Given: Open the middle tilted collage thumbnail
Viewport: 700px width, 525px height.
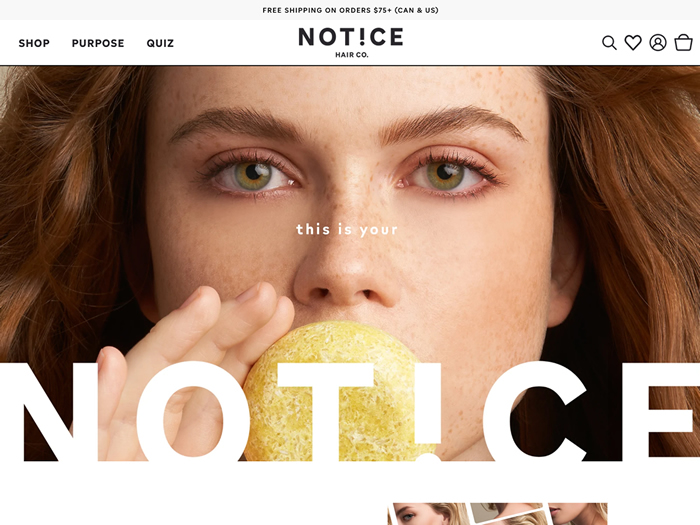Looking at the screenshot, I should point(511,514).
